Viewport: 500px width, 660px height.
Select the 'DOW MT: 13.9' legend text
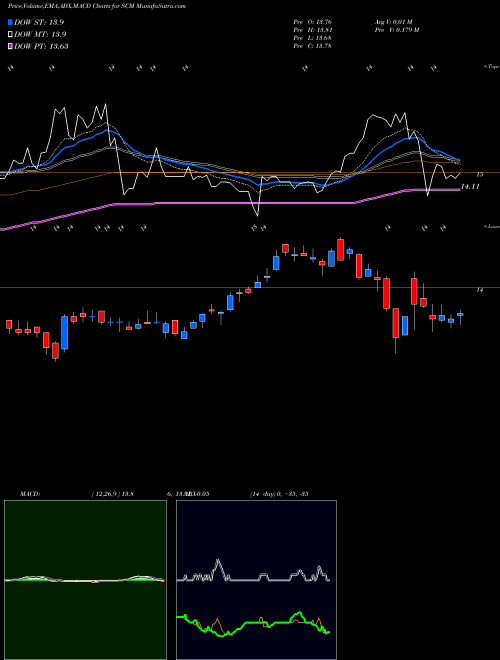[x=40, y=34]
